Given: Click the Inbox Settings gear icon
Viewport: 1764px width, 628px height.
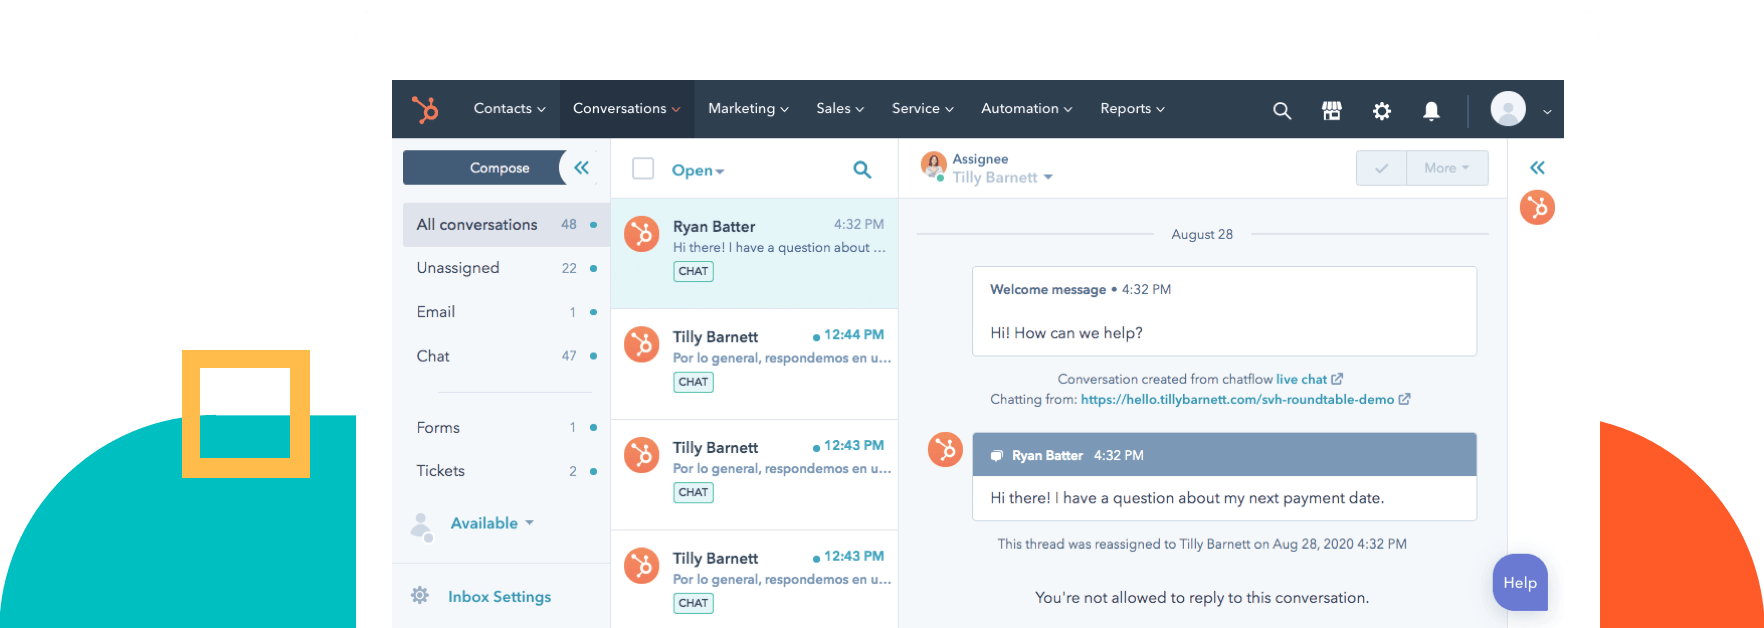Looking at the screenshot, I should tap(420, 596).
